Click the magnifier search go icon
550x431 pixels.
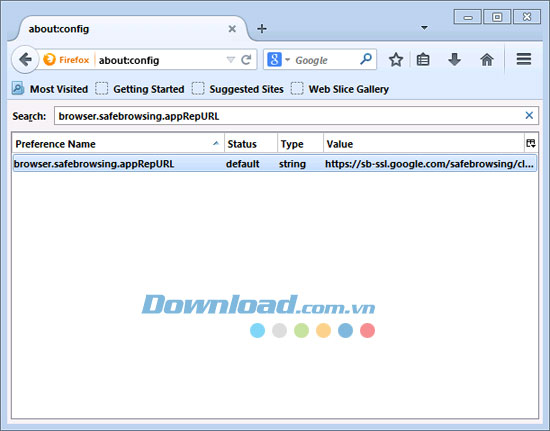[x=366, y=59]
